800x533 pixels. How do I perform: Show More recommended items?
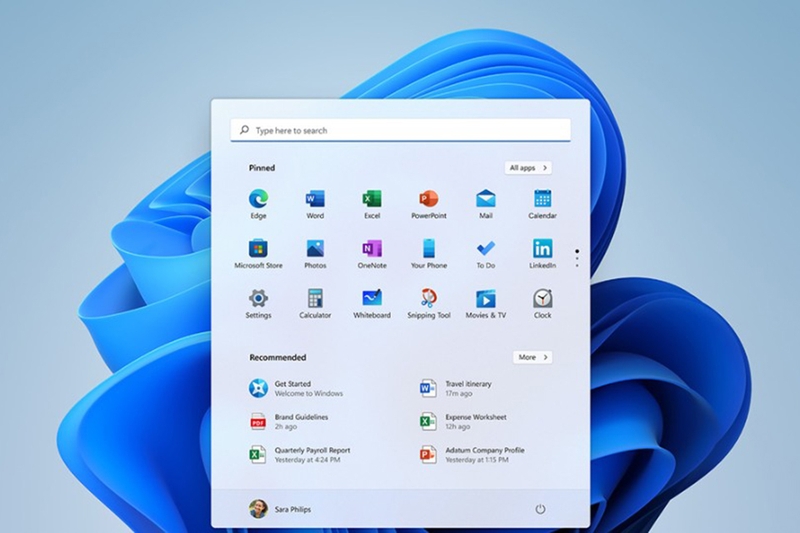(x=532, y=357)
